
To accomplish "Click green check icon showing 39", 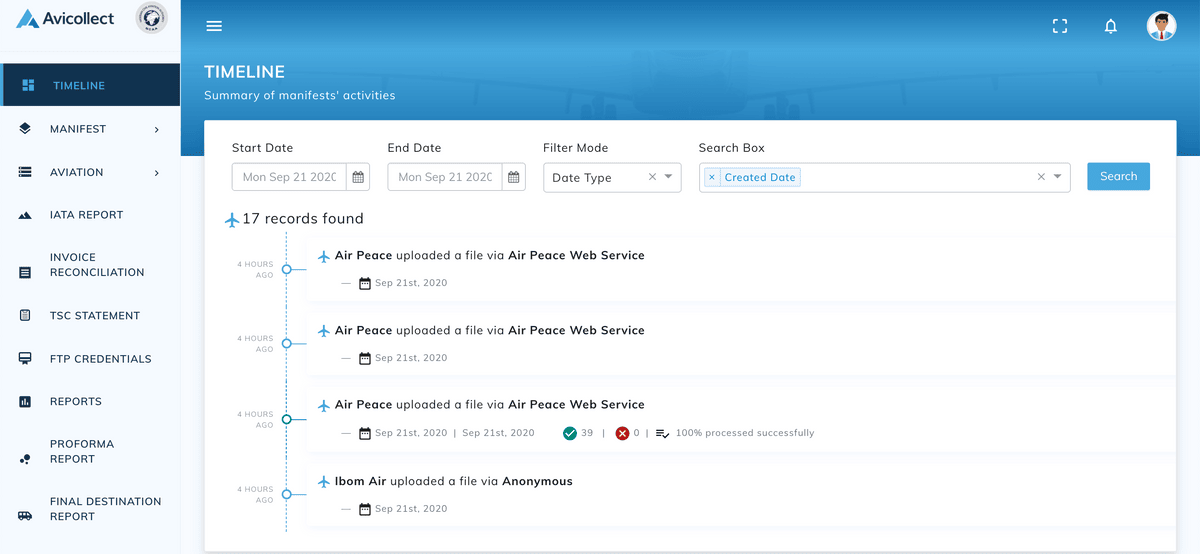I will (x=570, y=433).
